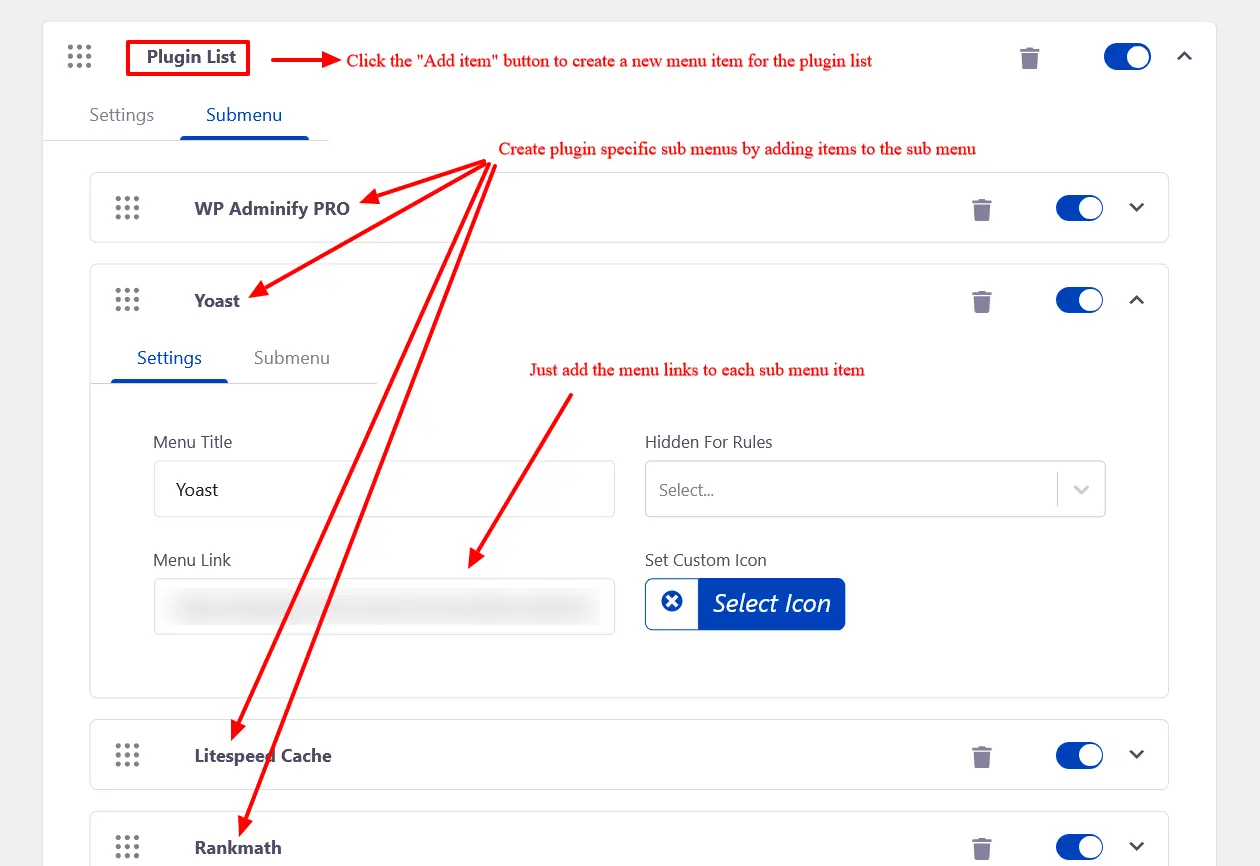The width and height of the screenshot is (1260, 866).
Task: Collapse the Plugin List panel
Action: click(1184, 57)
